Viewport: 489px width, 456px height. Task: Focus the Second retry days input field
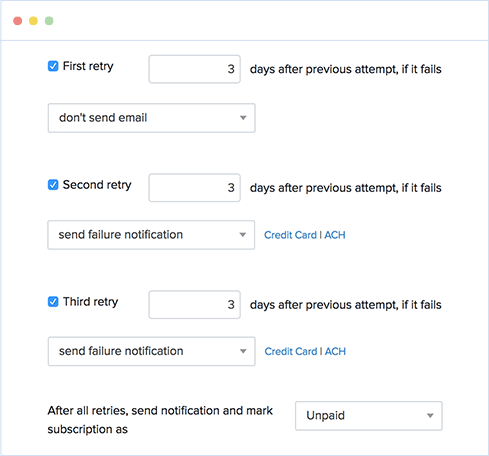[x=195, y=188]
